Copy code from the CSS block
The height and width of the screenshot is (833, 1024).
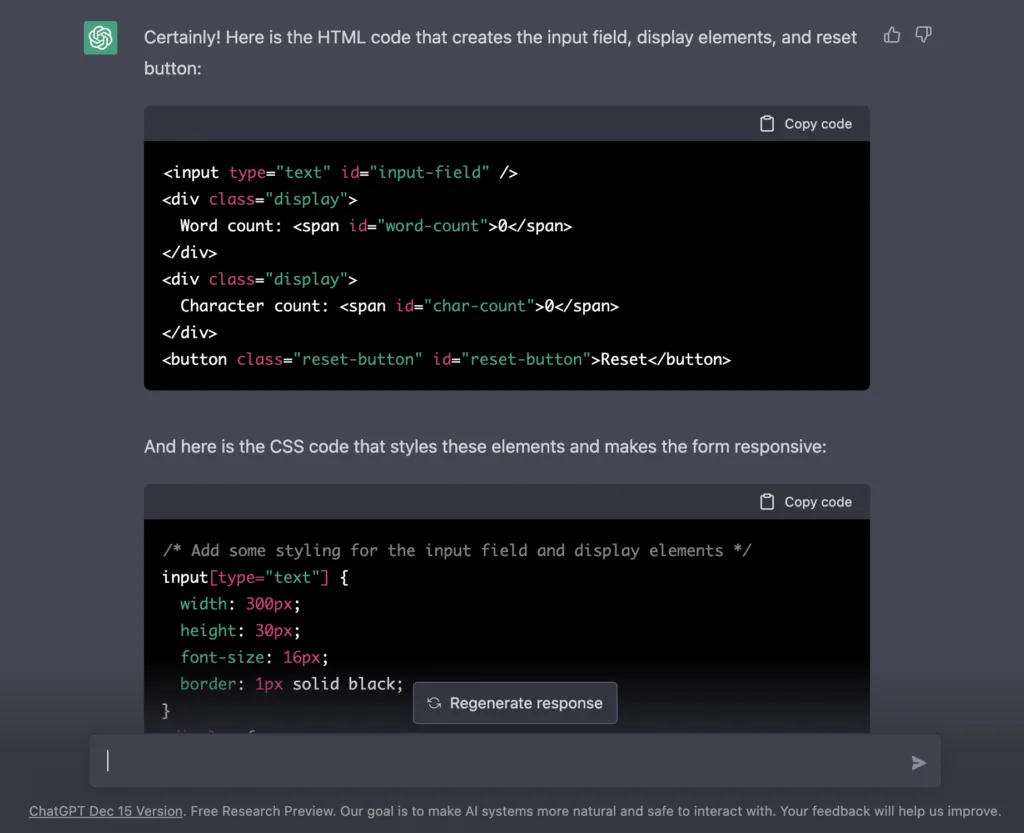click(806, 501)
